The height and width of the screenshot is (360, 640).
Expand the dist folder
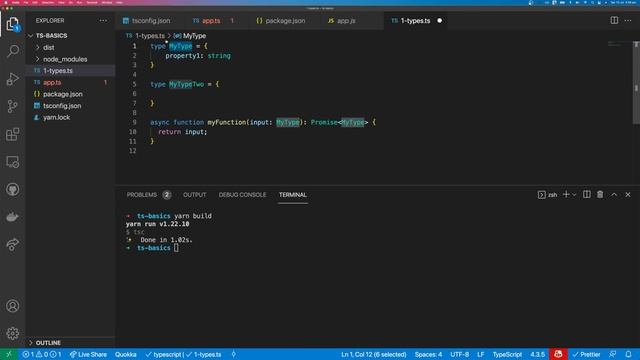(x=70, y=47)
